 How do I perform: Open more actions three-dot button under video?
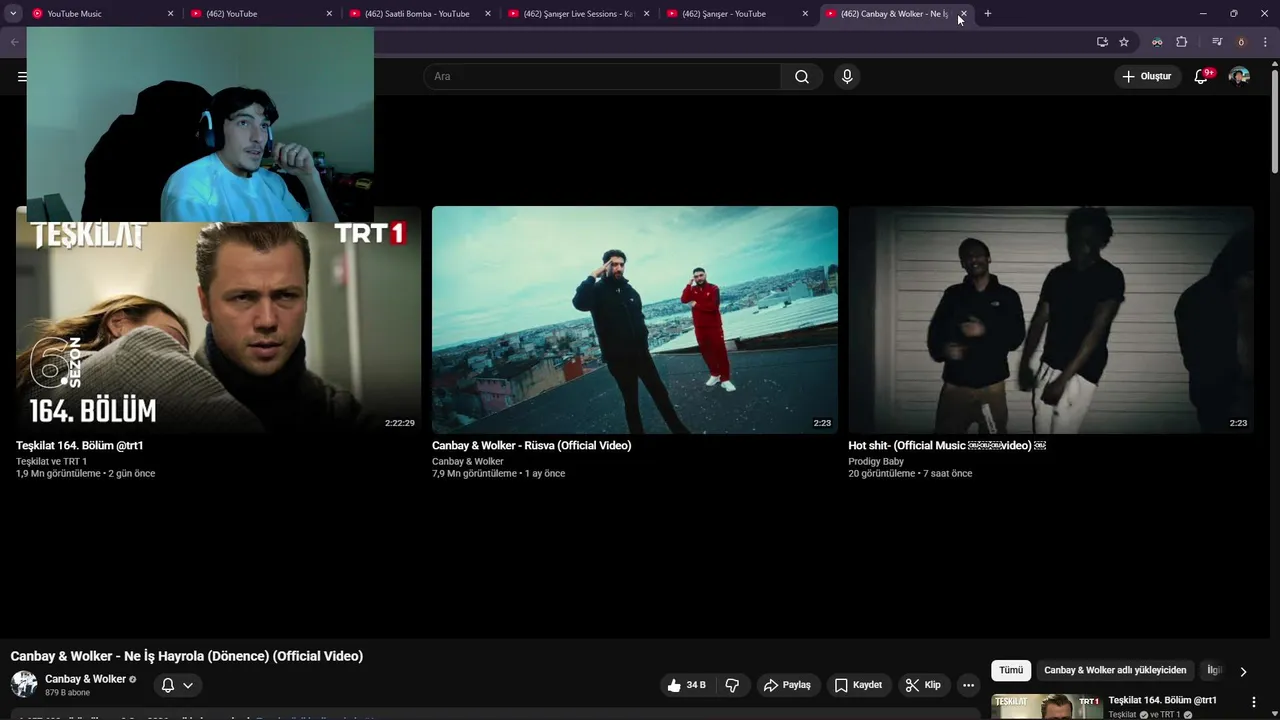(968, 685)
